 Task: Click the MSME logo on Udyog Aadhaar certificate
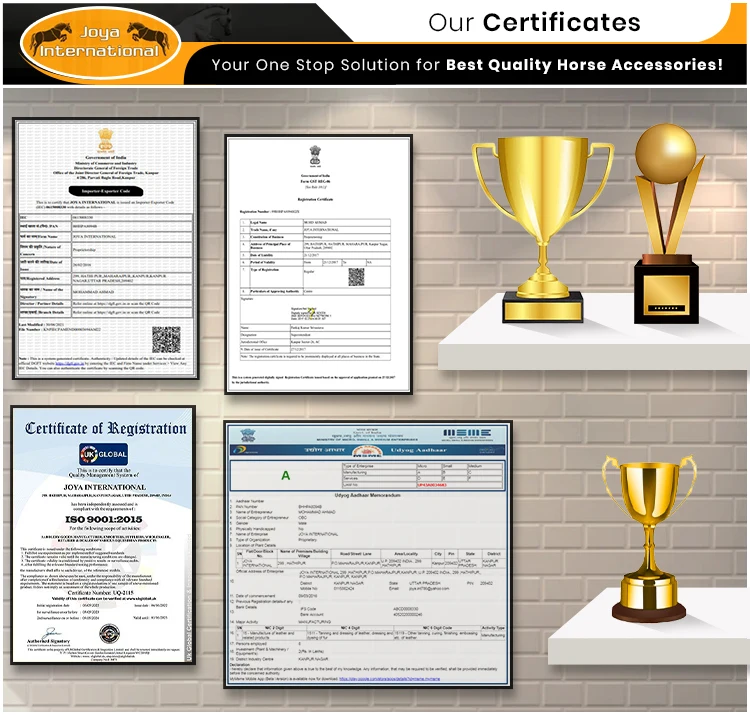click(467, 433)
